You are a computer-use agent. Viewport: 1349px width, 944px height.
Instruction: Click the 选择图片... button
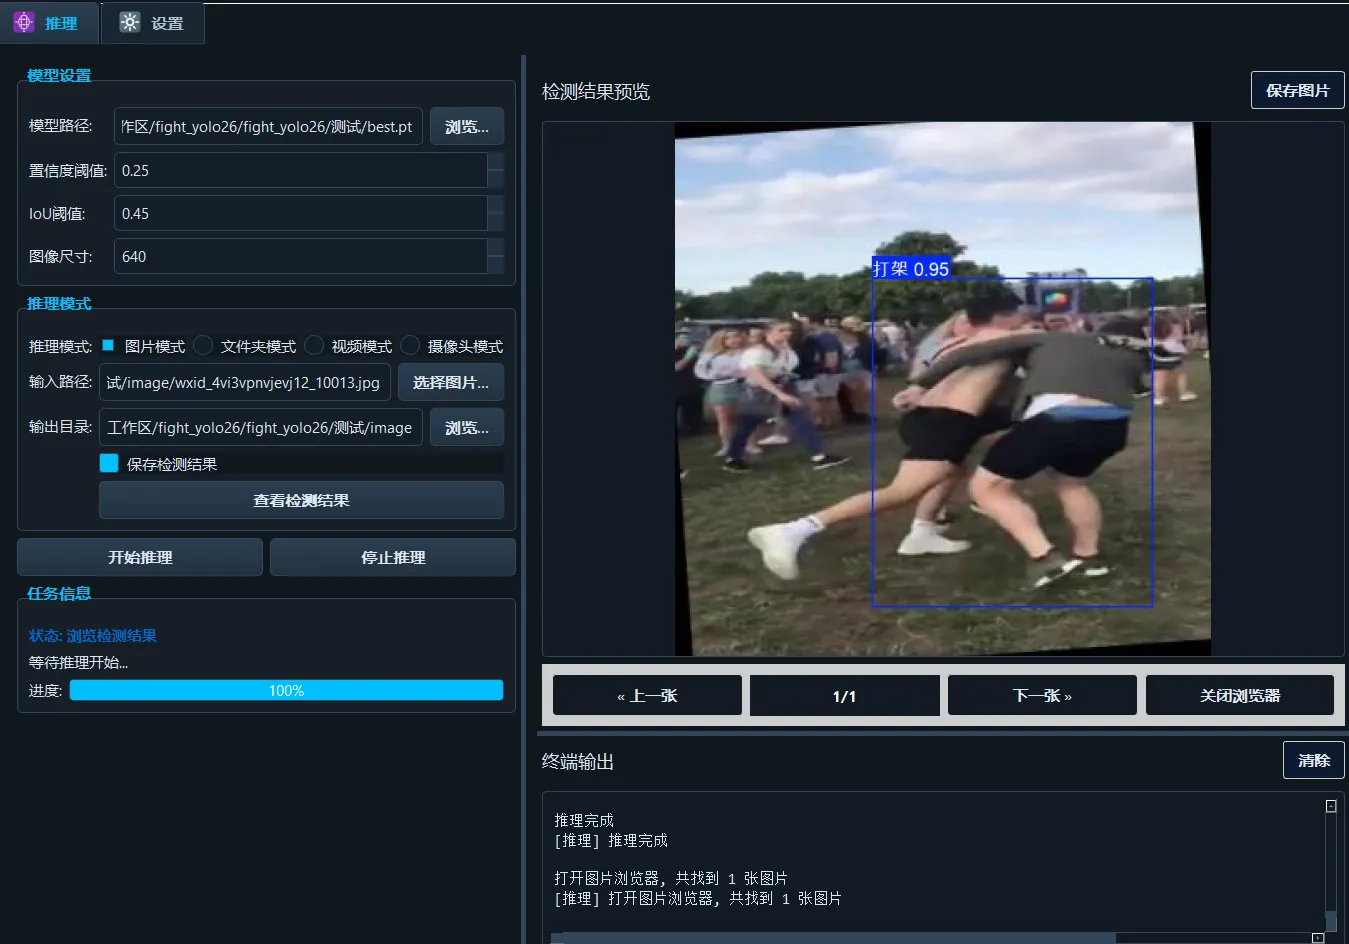click(451, 382)
